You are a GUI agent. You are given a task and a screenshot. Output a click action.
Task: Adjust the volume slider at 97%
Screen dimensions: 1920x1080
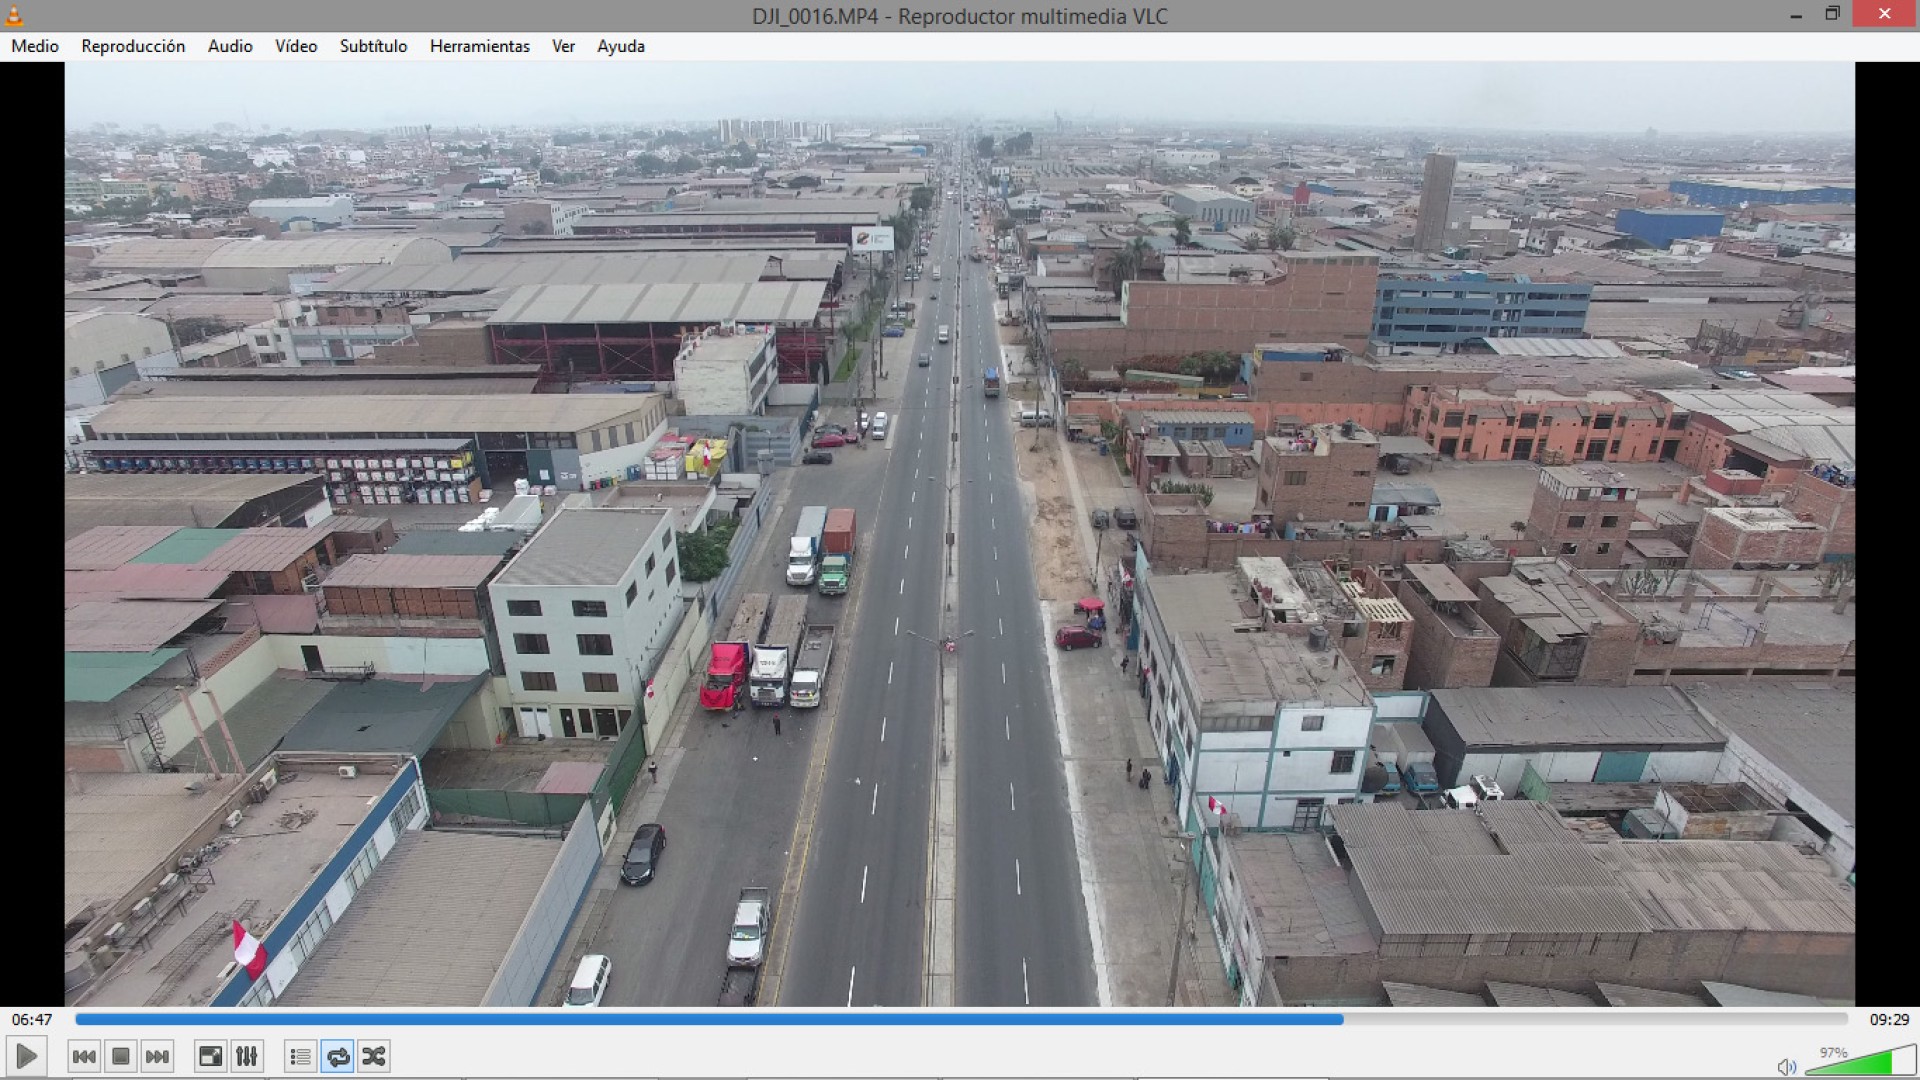point(1861,1061)
